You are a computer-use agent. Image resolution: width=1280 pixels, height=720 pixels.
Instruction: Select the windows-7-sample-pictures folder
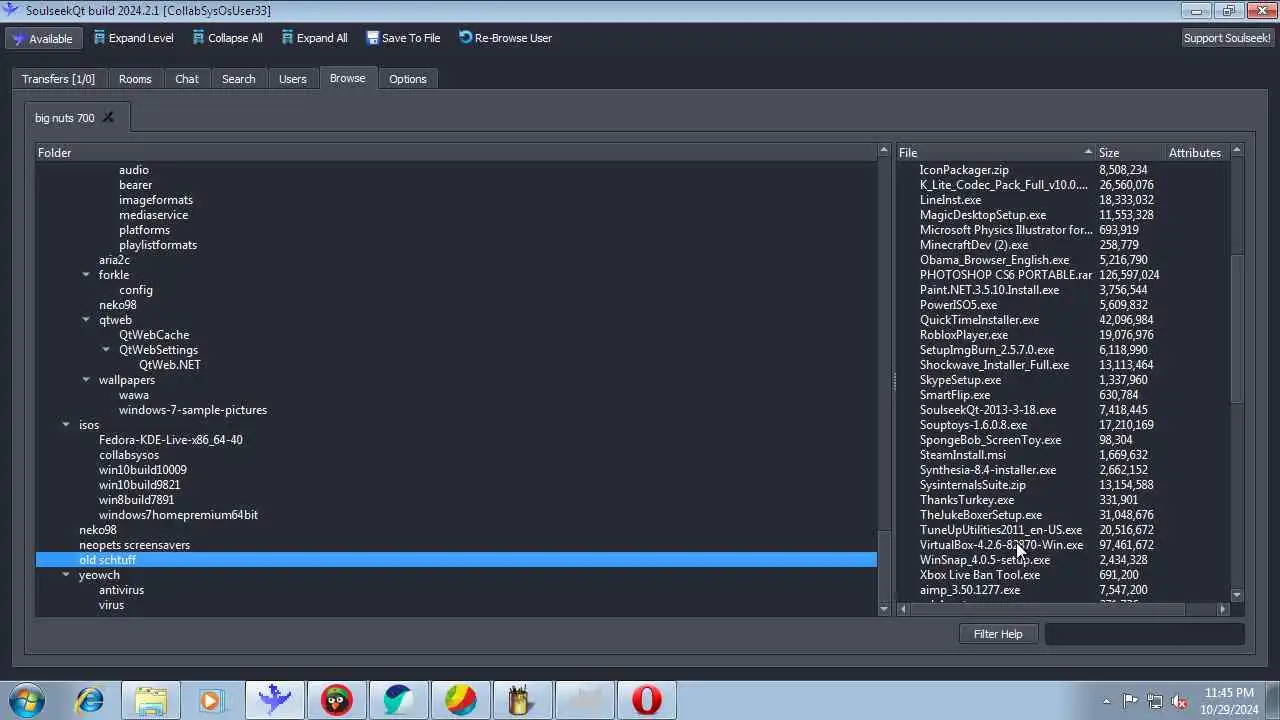coord(193,410)
